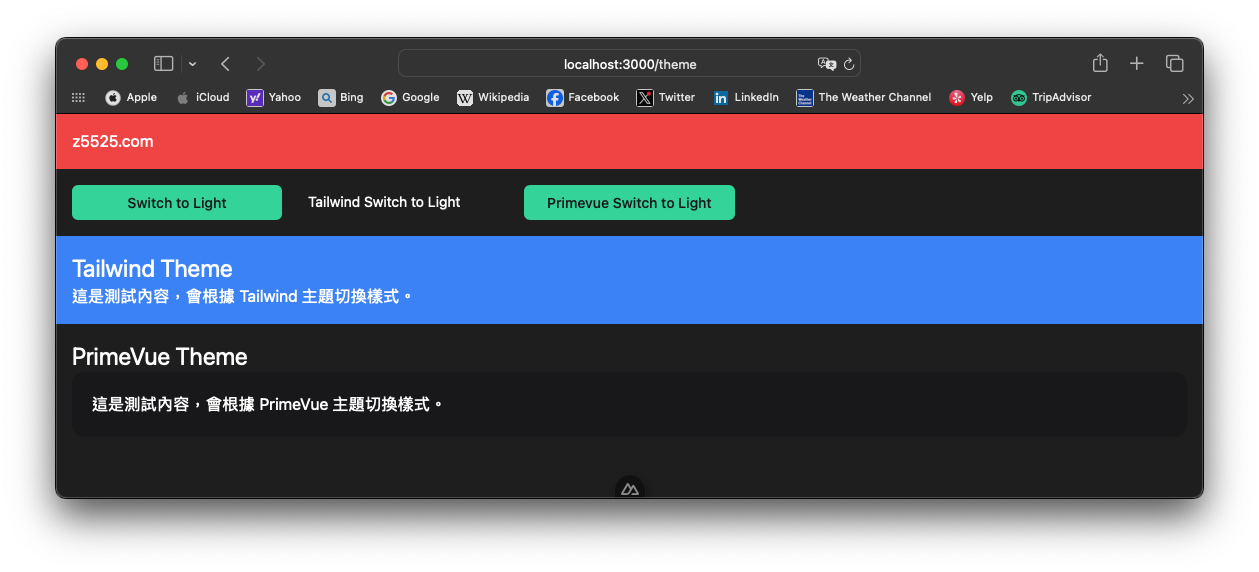Open Nuxt DevTools icon at page bottom

tap(629, 489)
